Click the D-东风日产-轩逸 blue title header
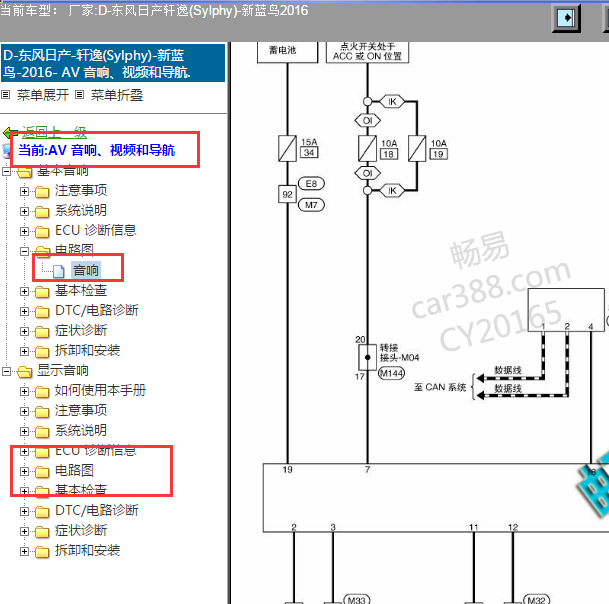 tap(113, 63)
